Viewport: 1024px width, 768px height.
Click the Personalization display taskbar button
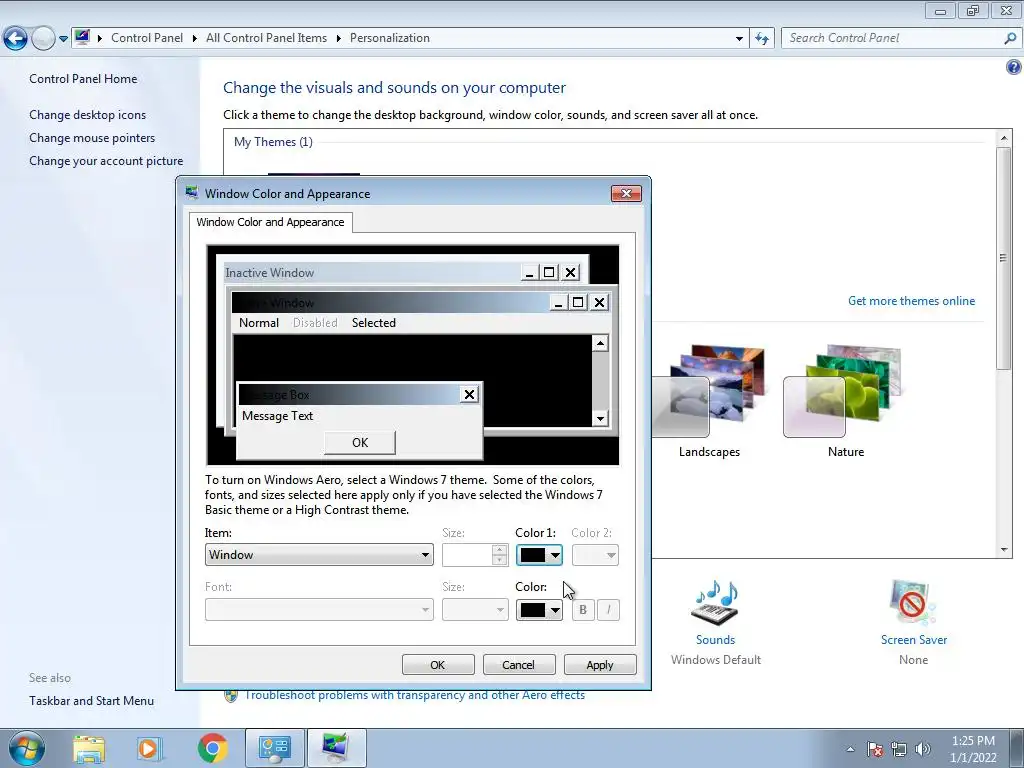click(336, 749)
